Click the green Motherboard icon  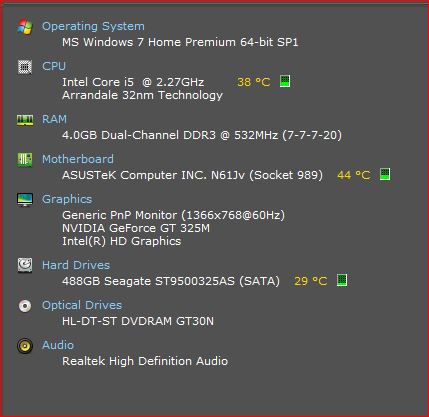tap(25, 160)
